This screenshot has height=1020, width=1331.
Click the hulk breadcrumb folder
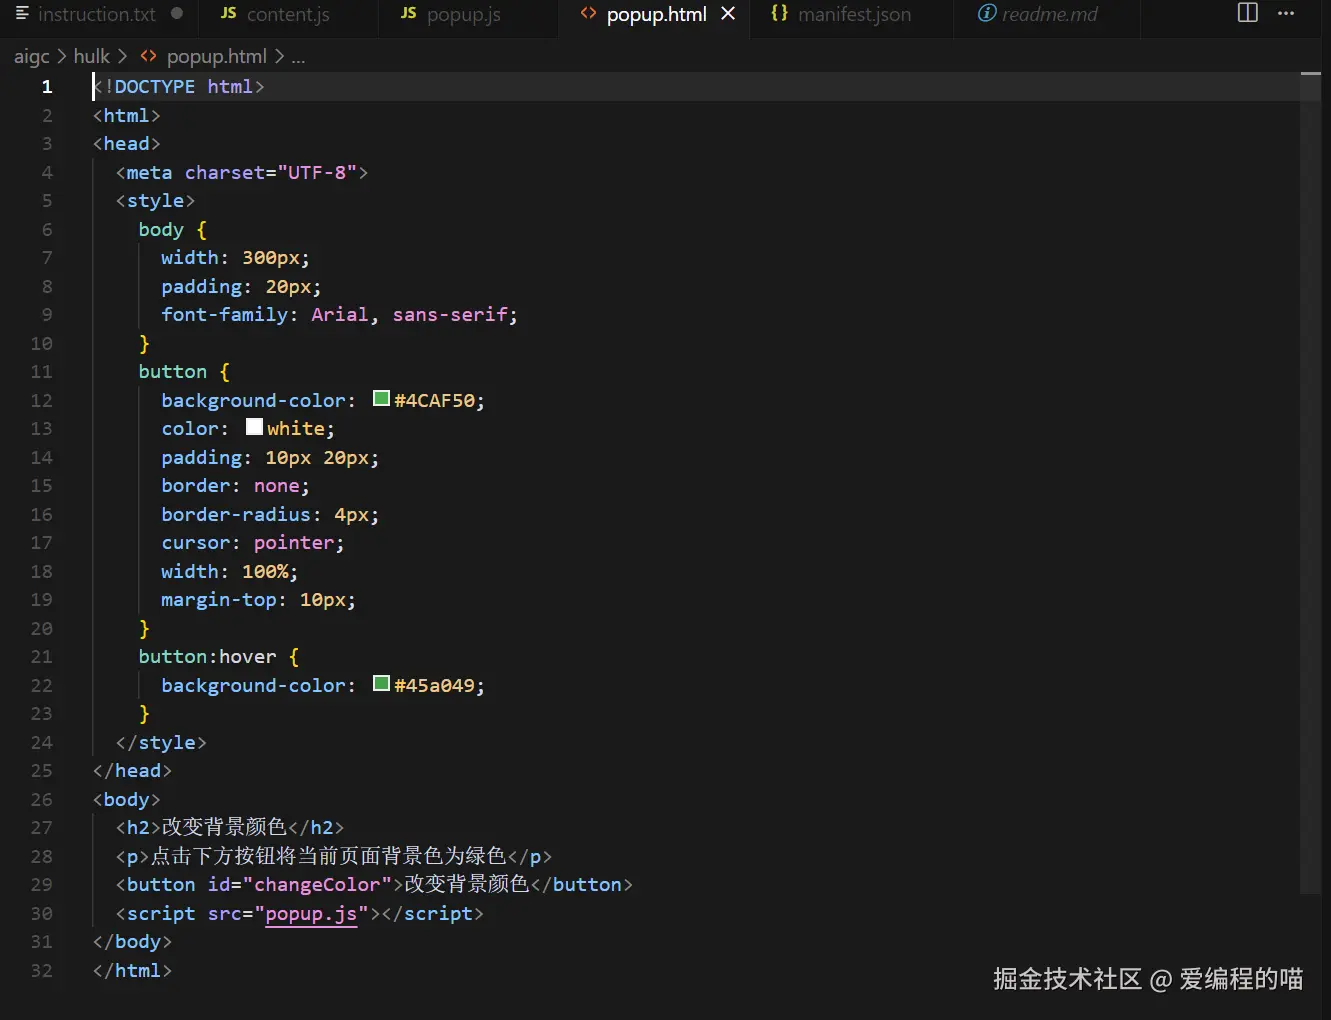(92, 56)
